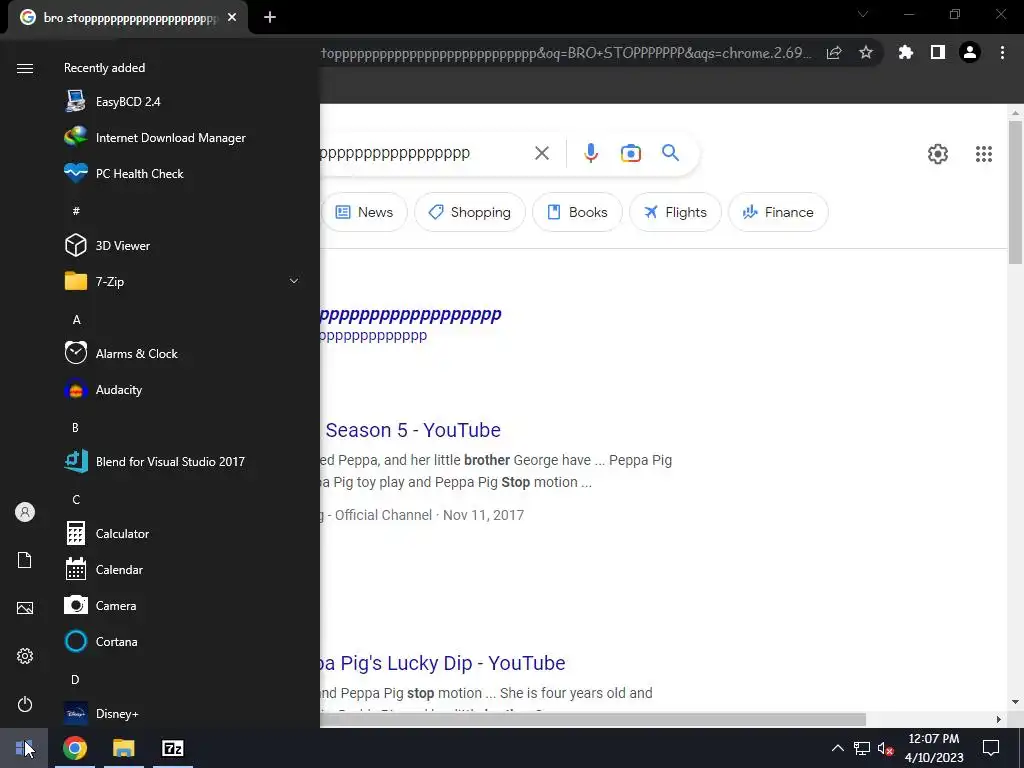1024x768 pixels.
Task: Open the taskbar clock and date
Action: [934, 748]
